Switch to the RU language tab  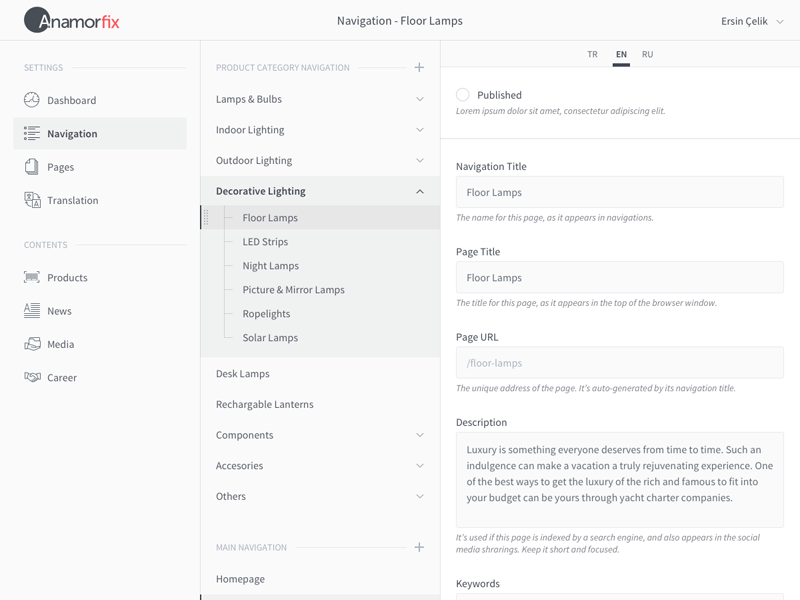click(648, 55)
